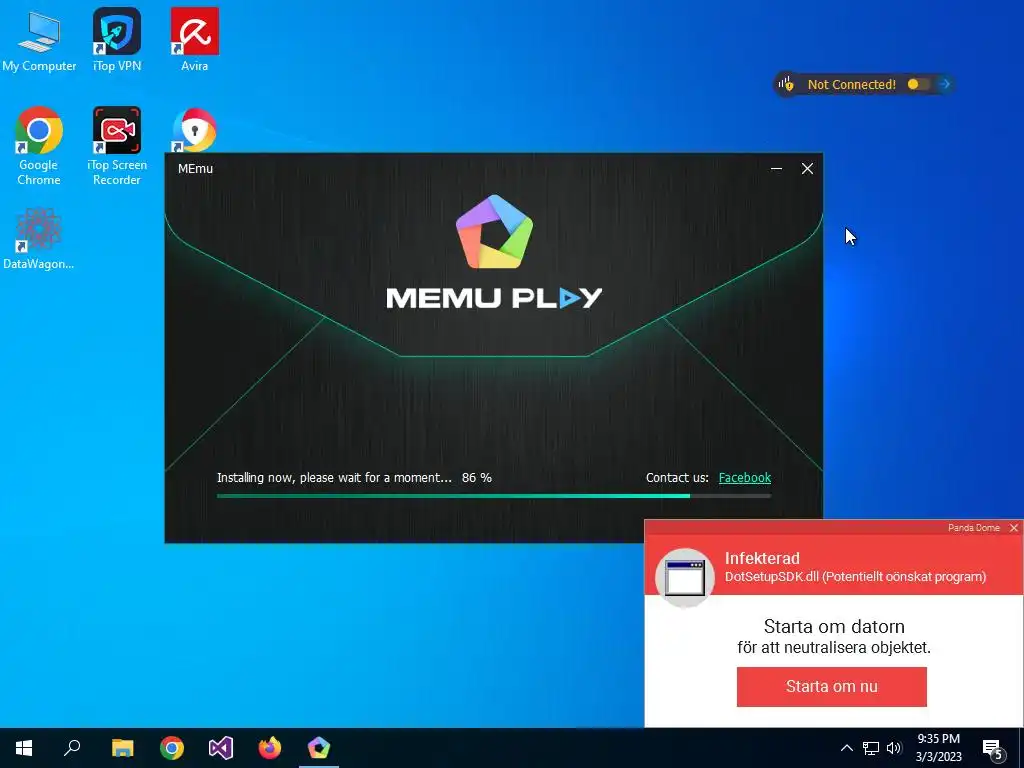
Task: Select the Google Chrome desktop shortcut
Action: click(39, 146)
